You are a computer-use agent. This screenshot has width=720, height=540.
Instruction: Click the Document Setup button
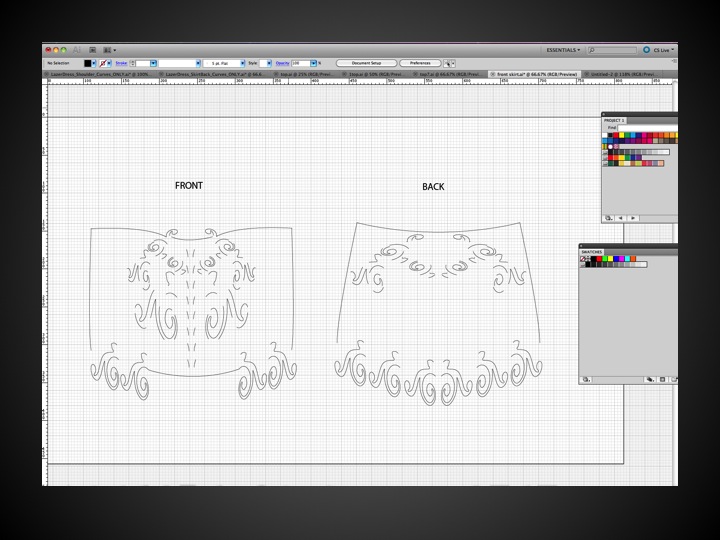click(x=364, y=63)
